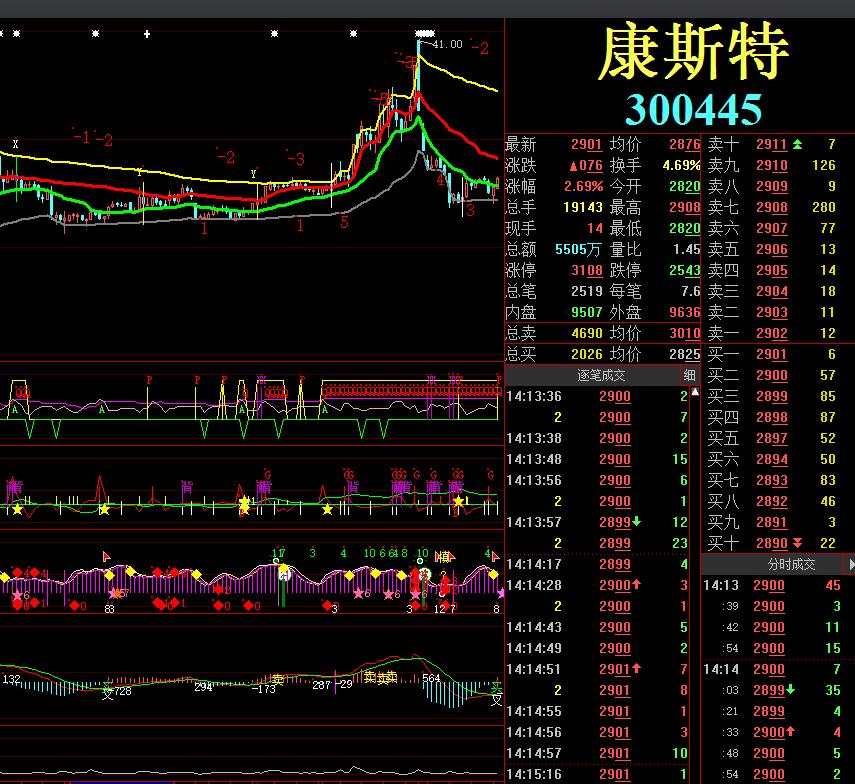This screenshot has width=855, height=784.
Task: Click the 卖七 price 2908
Action: pyautogui.click(x=772, y=207)
